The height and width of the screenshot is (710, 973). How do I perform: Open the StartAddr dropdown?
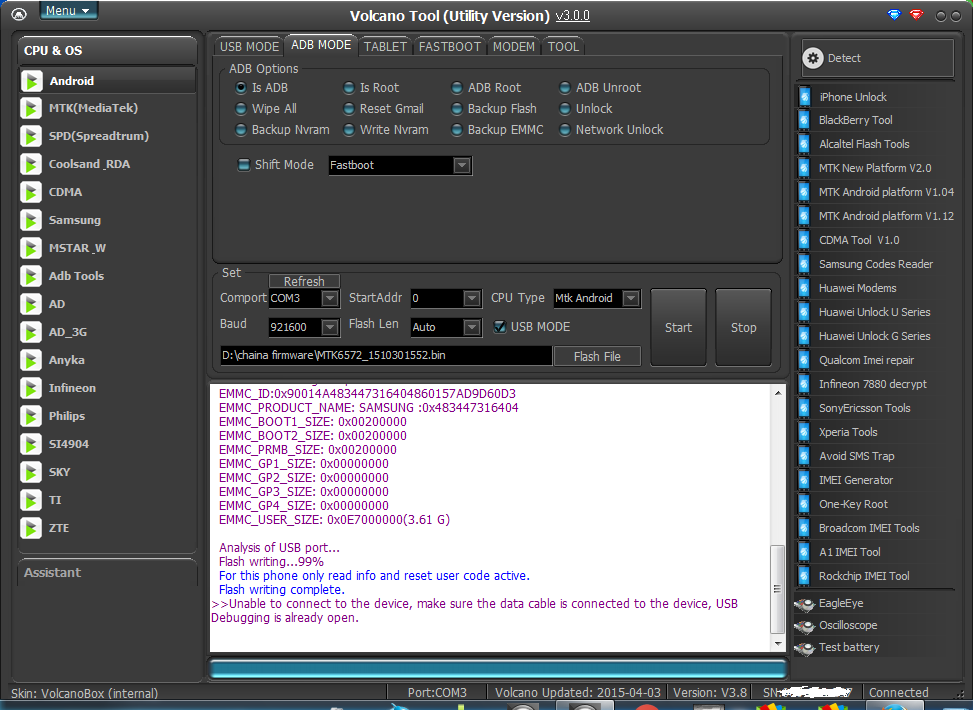point(472,299)
